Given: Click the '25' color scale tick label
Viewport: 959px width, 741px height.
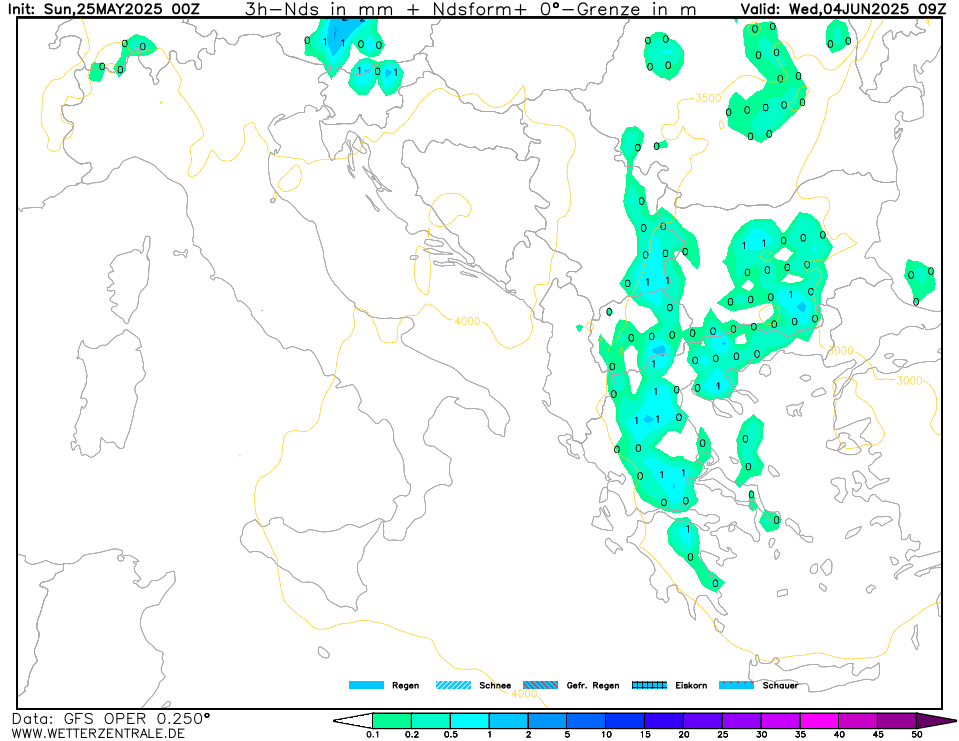Looking at the screenshot, I should [722, 734].
